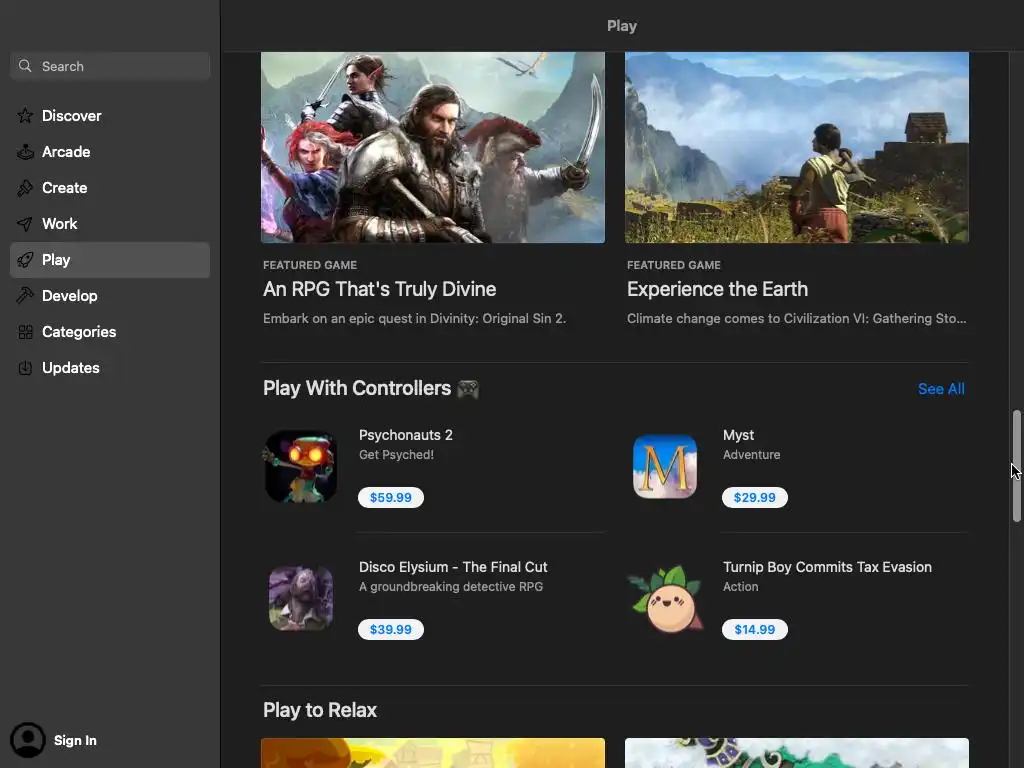
Task: Open Psychonauts 2 app icon
Action: (x=300, y=466)
